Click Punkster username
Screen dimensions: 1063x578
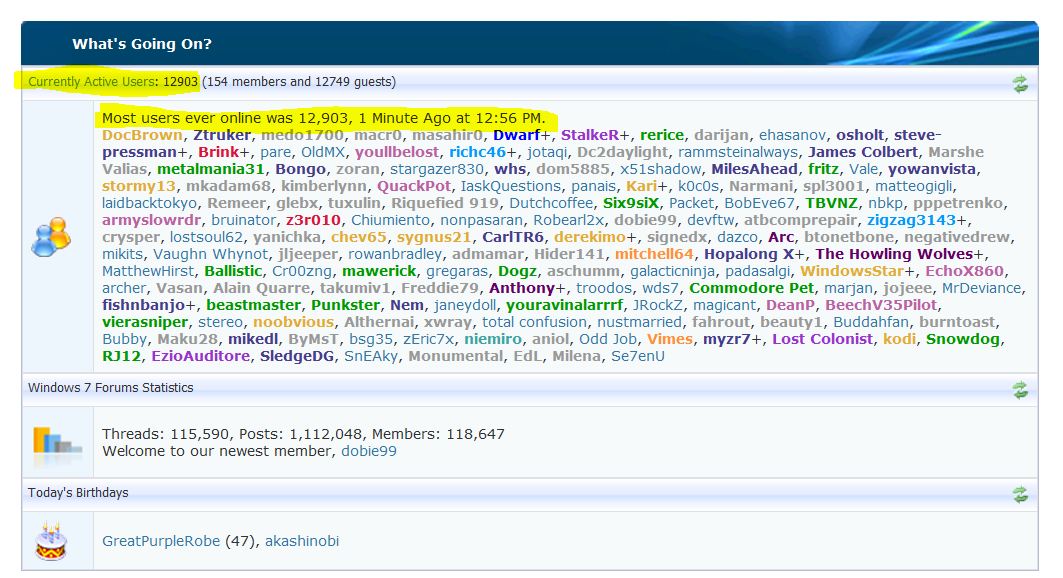[345, 305]
